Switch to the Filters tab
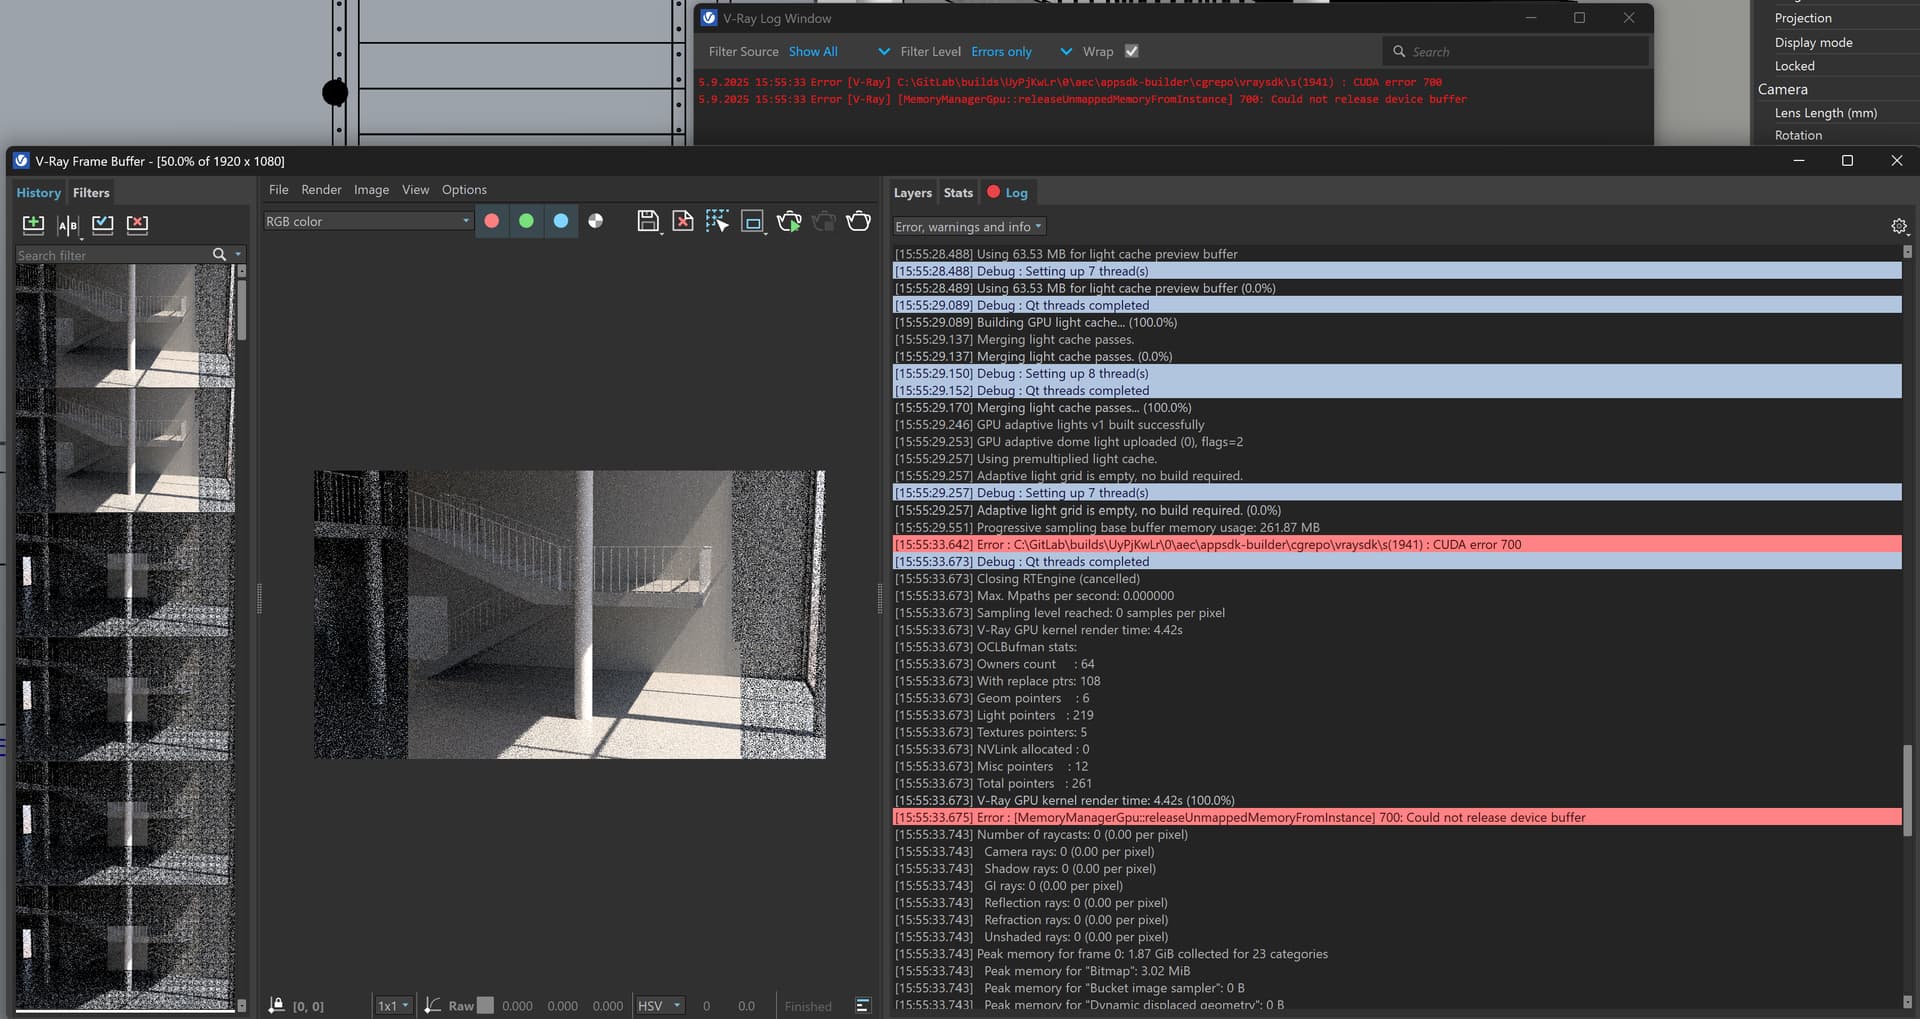1920x1019 pixels. point(91,192)
